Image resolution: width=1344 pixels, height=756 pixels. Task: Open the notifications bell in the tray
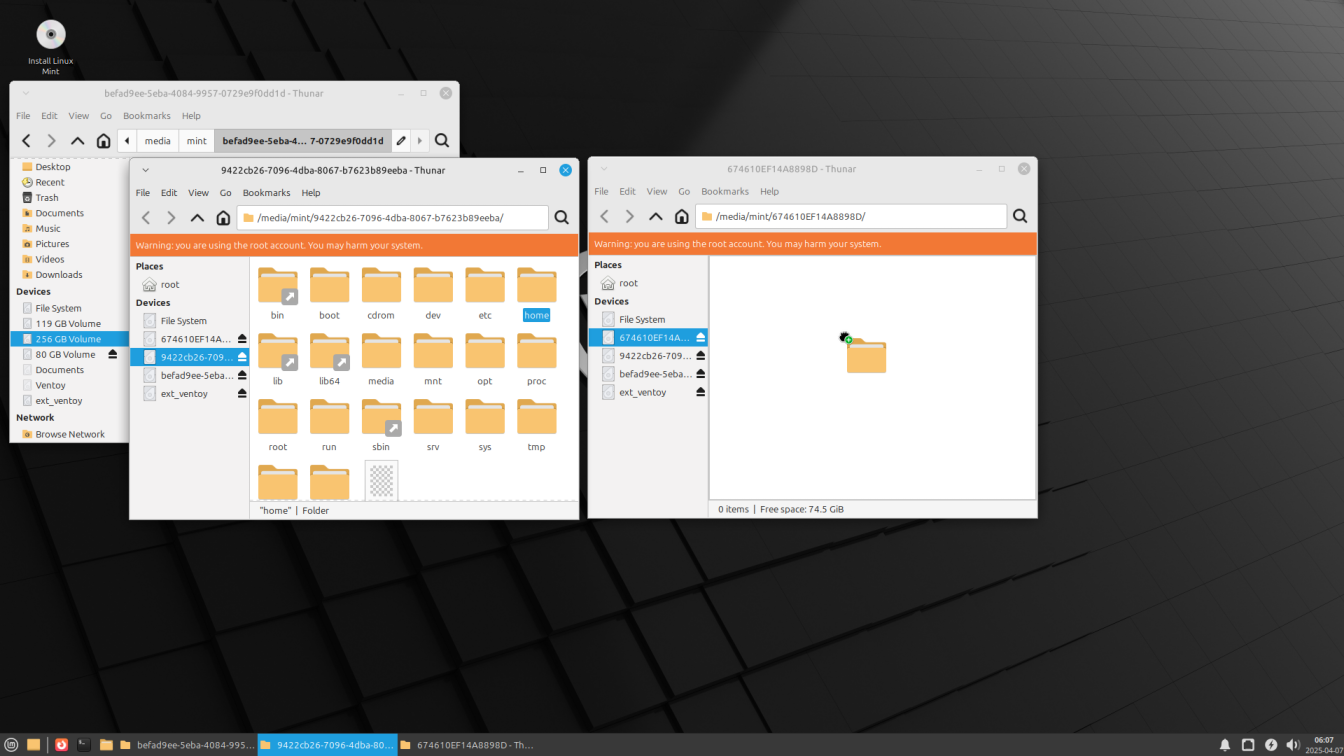pos(1225,745)
